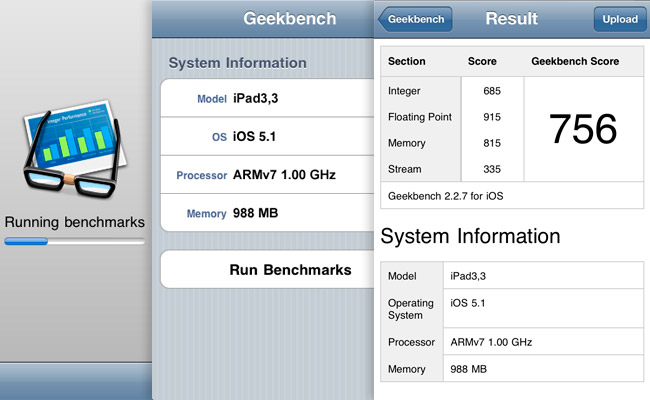The width and height of the screenshot is (650, 400).
Task: Select the Model iPad3,3 row in middle panel
Action: pos(263,98)
